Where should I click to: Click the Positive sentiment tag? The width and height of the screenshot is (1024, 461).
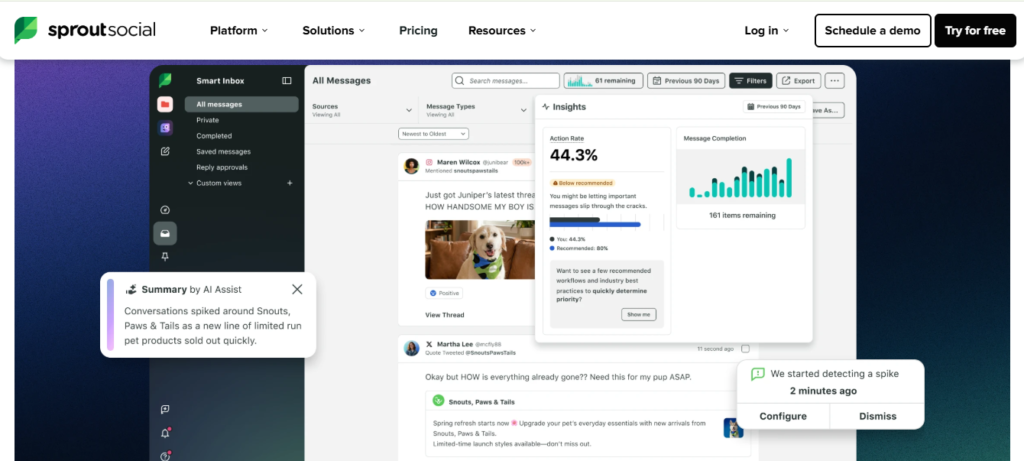tap(443, 293)
